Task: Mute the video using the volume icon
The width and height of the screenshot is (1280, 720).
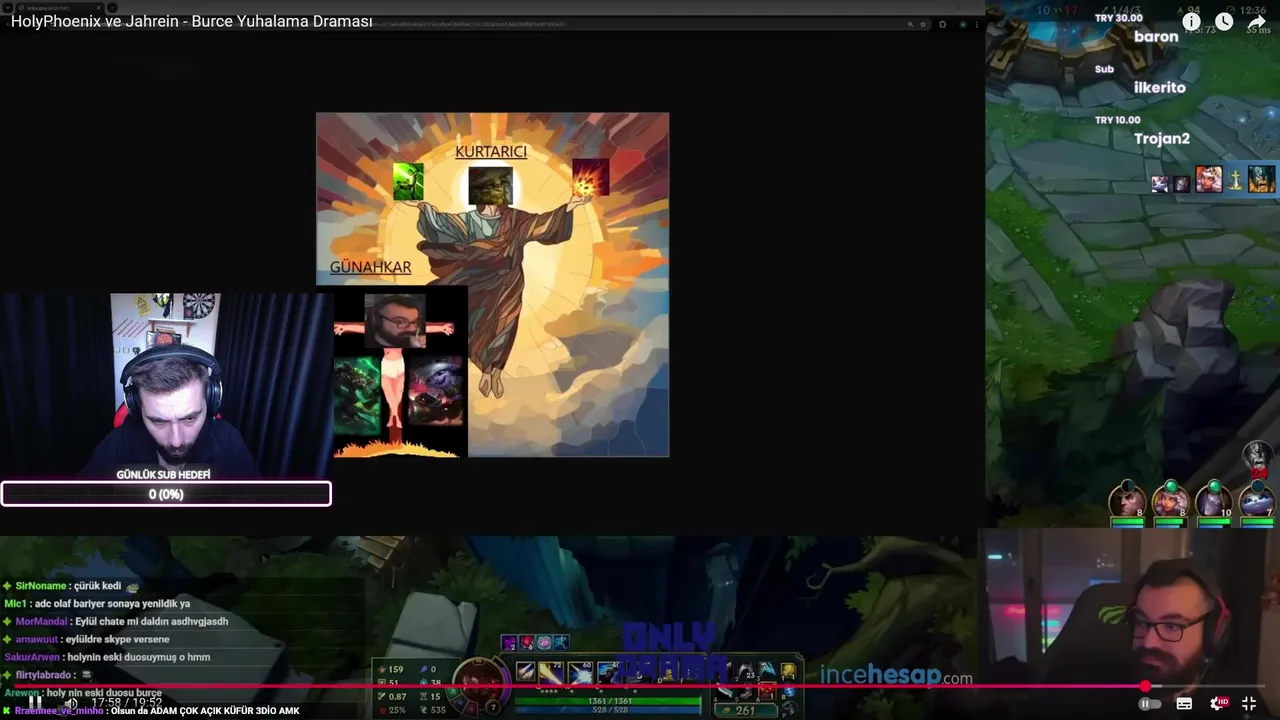Action: point(70,703)
